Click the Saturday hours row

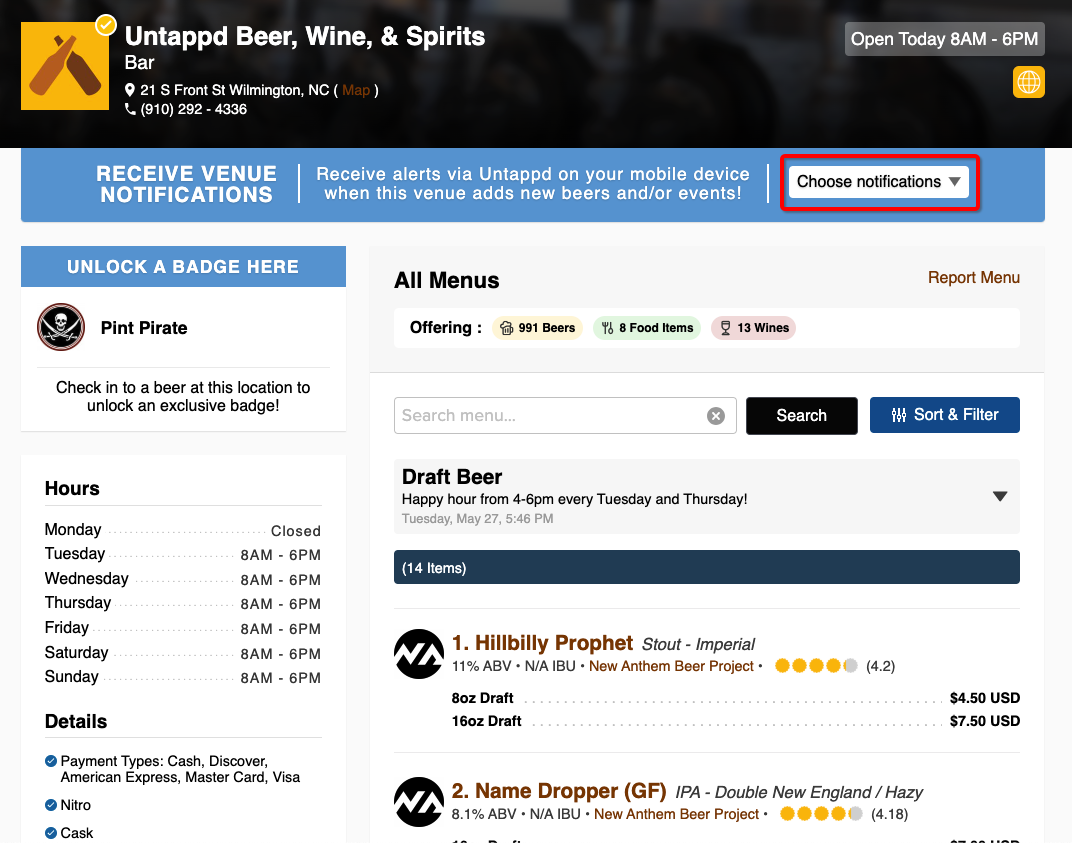(183, 653)
